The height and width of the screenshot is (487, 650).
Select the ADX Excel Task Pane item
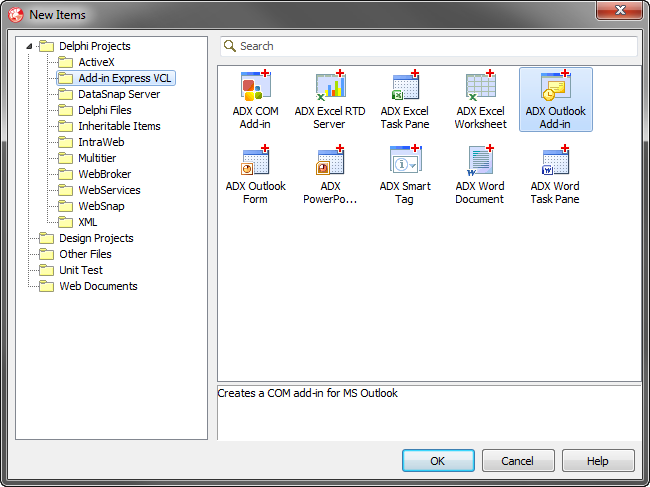405,100
